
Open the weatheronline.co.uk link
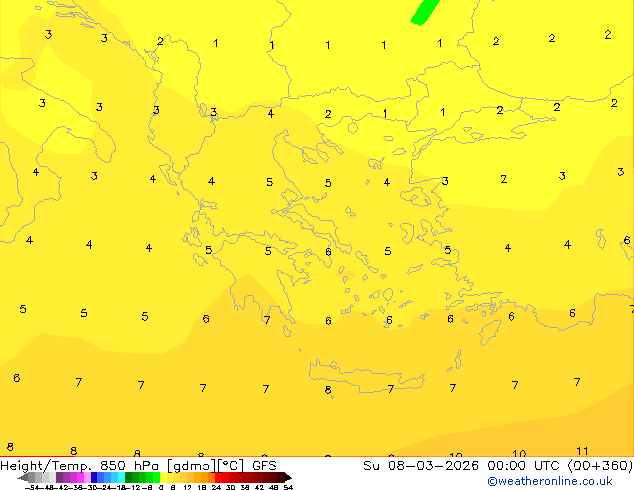[550, 481]
